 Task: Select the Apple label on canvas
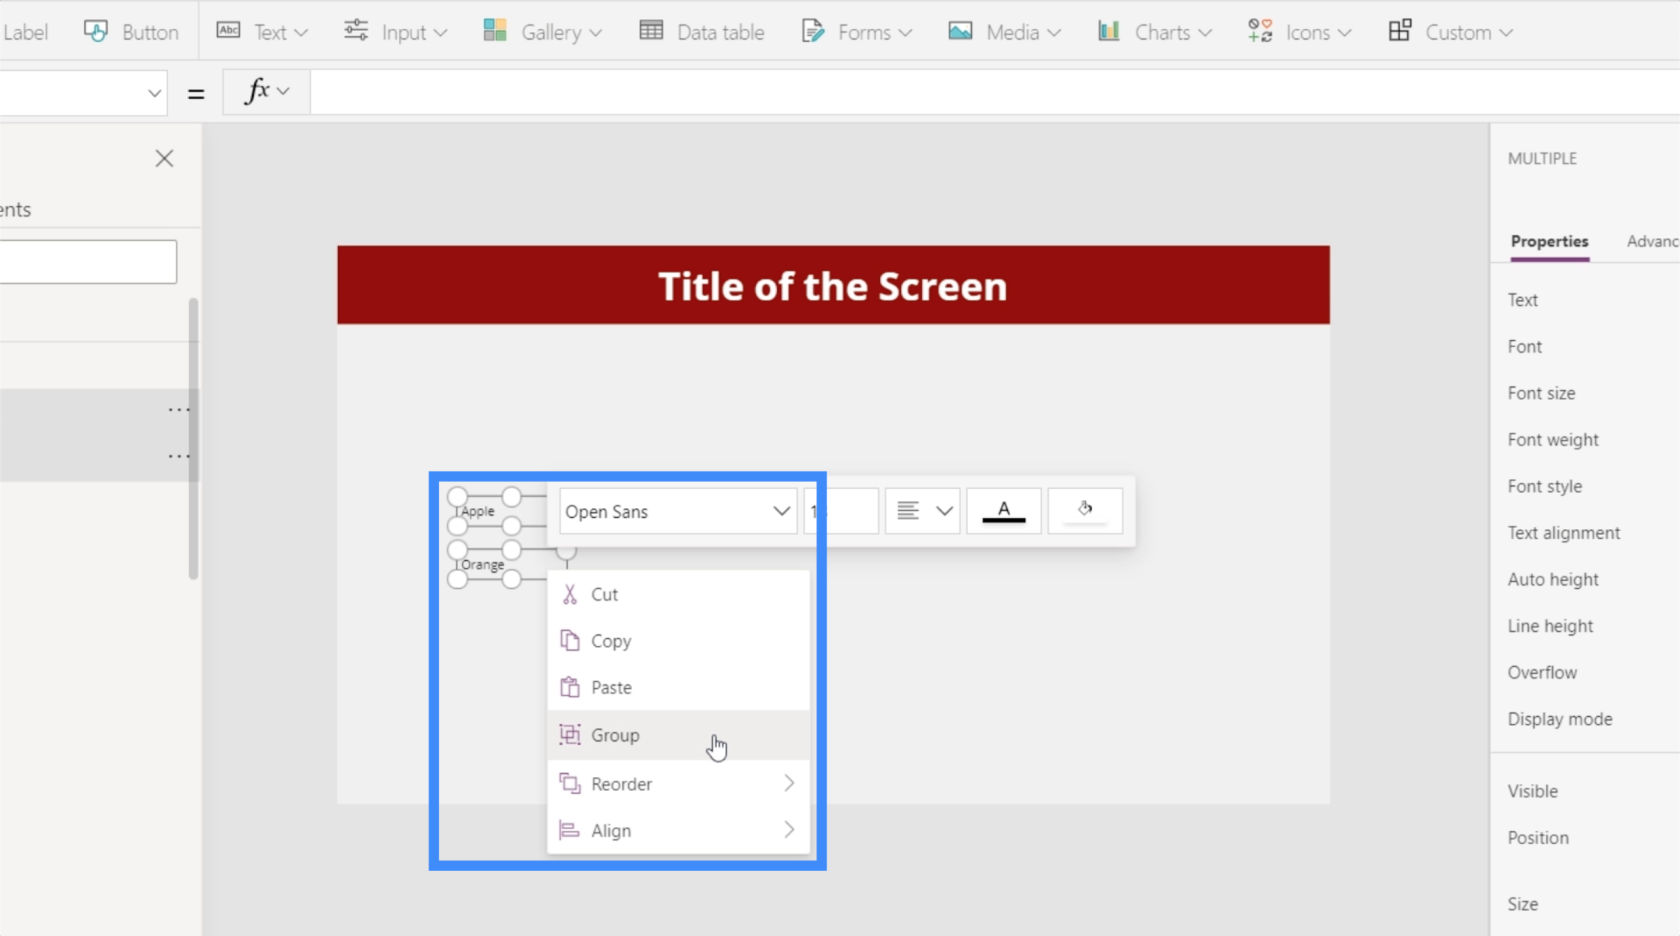(x=478, y=511)
